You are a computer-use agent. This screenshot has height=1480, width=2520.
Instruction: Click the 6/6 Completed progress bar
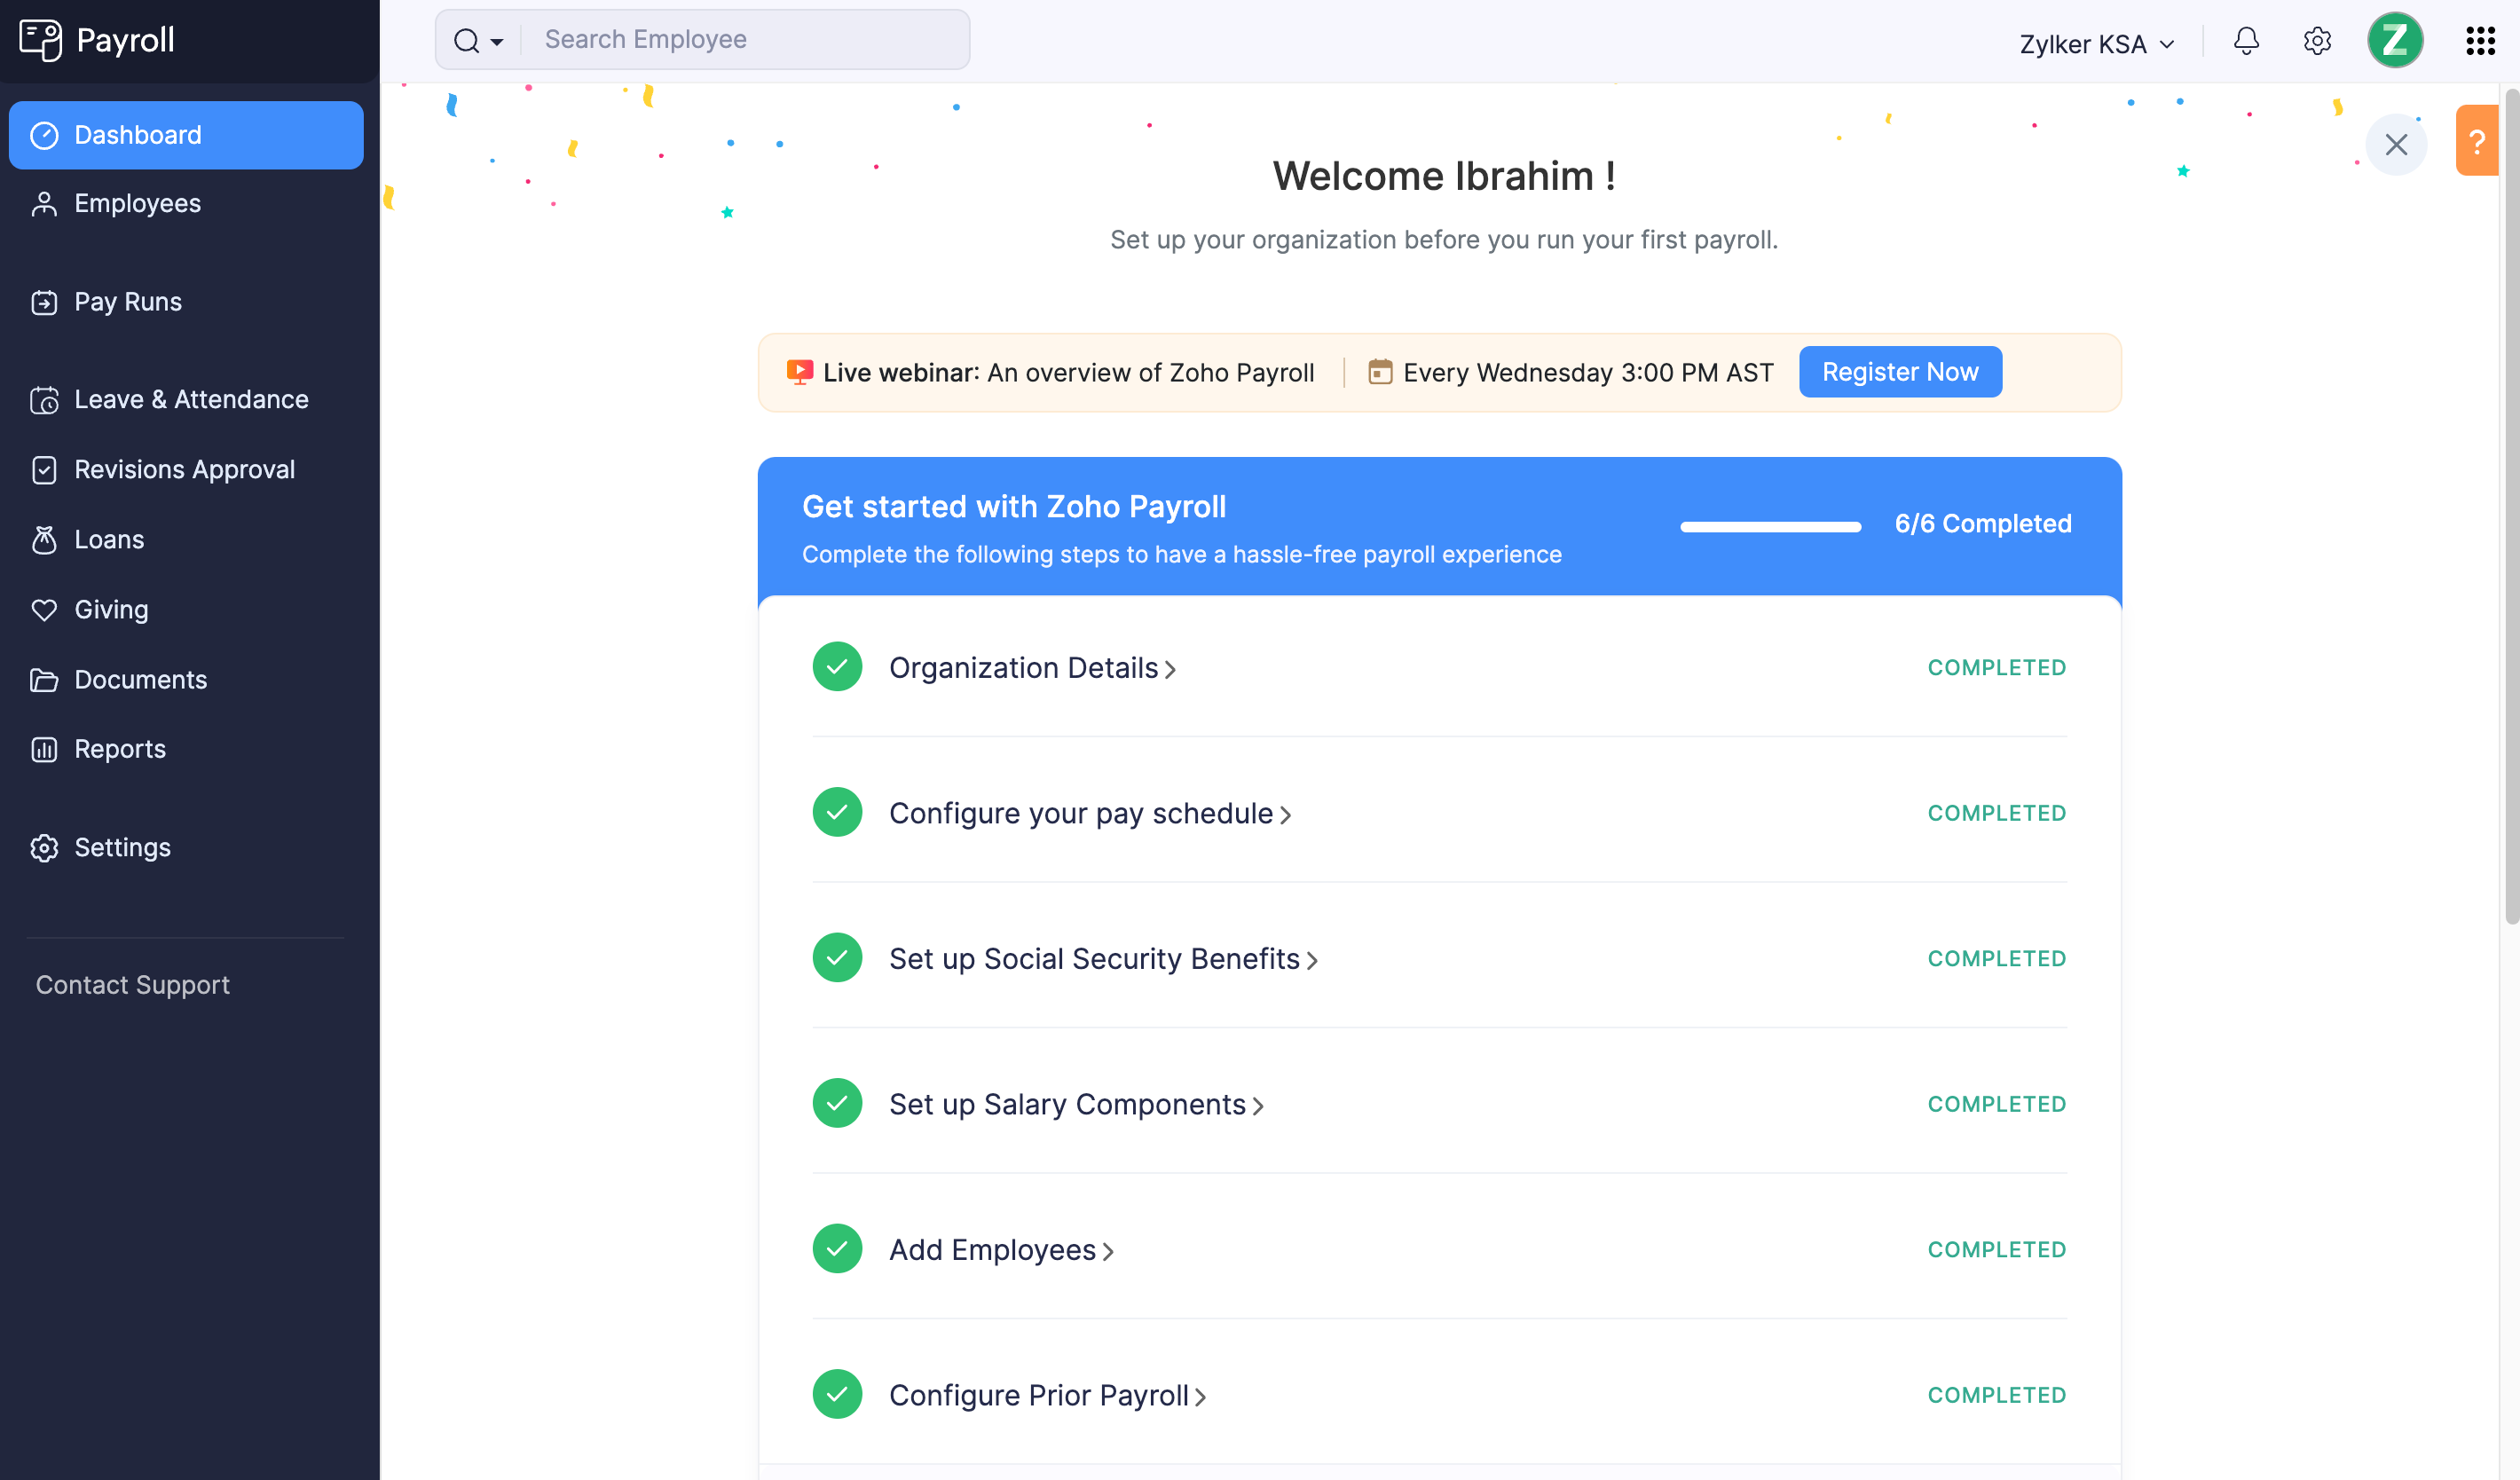(1770, 524)
